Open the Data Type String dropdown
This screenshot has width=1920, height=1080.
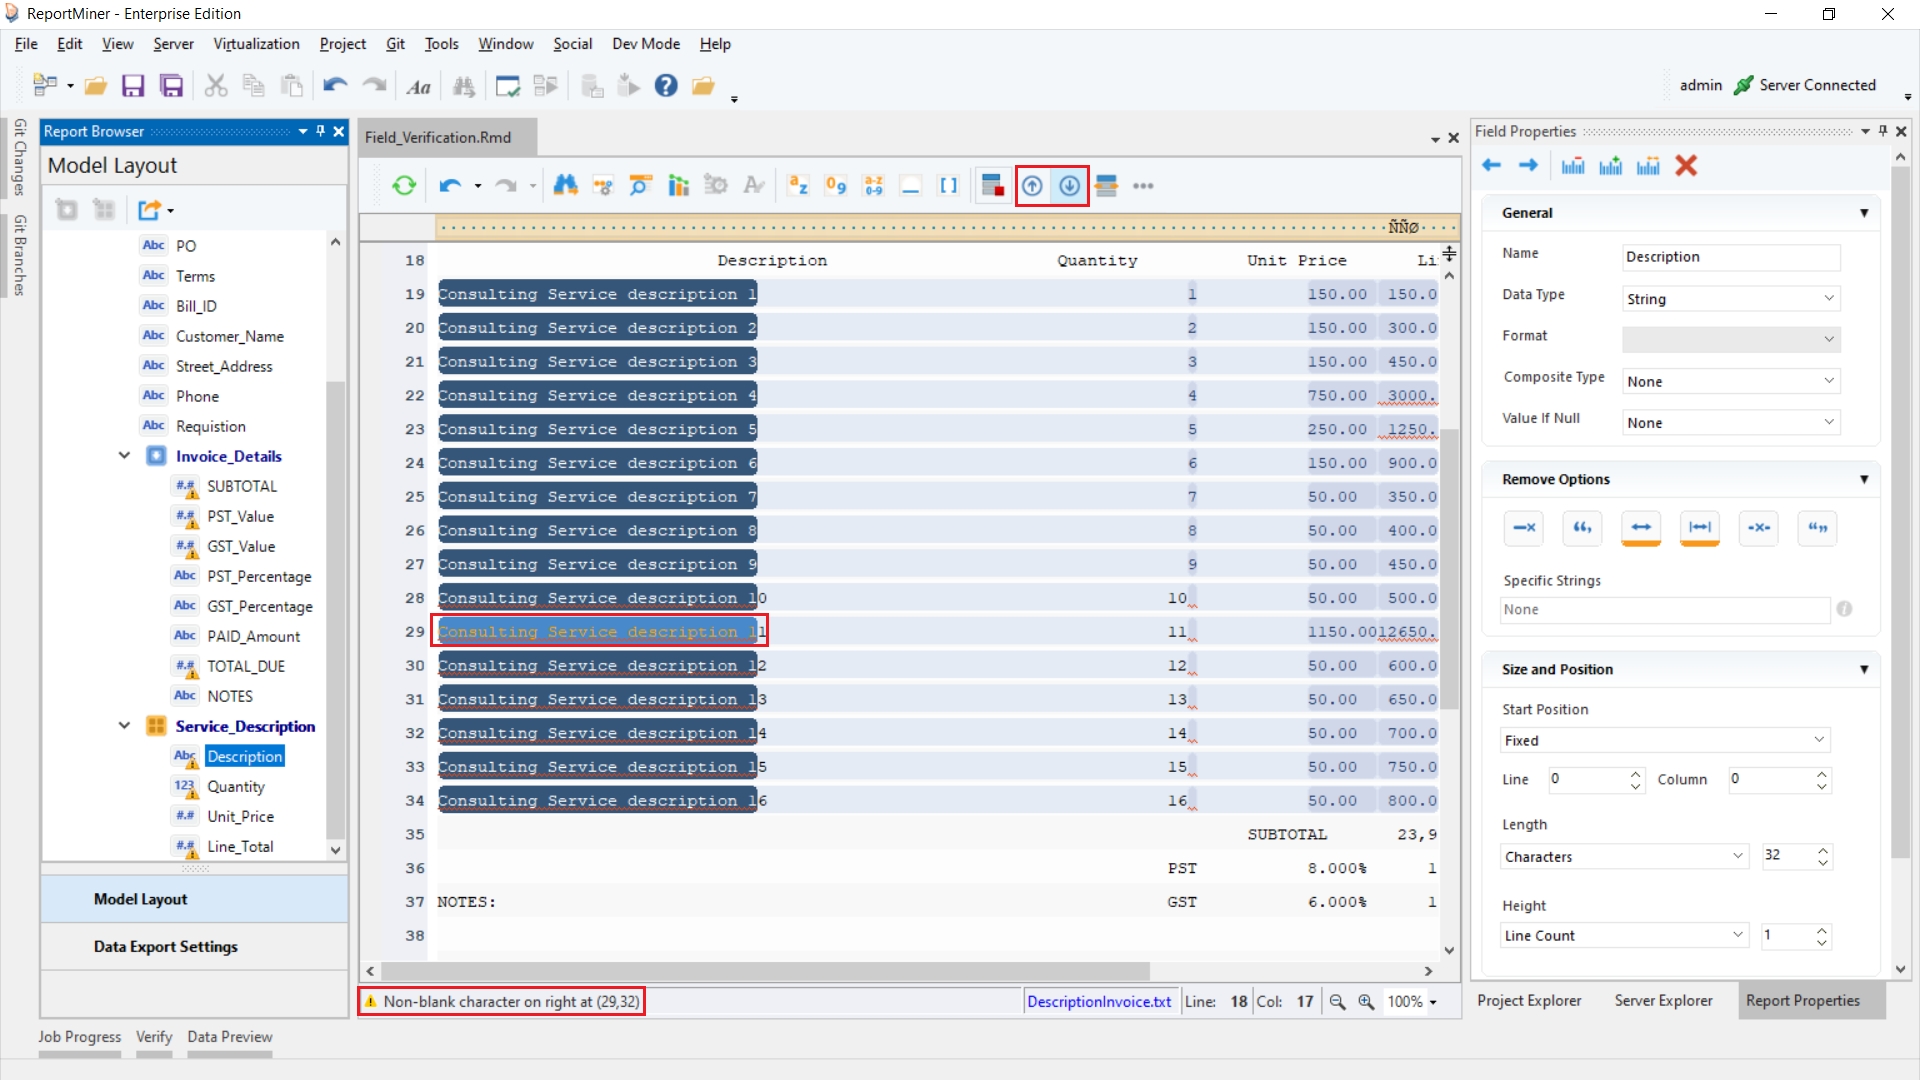tap(1731, 299)
